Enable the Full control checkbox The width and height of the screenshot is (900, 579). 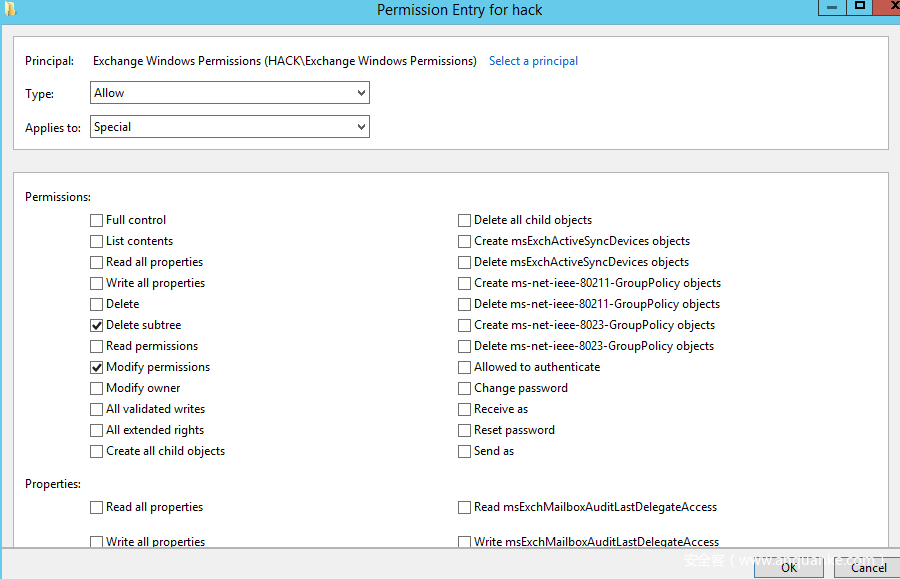coord(97,220)
